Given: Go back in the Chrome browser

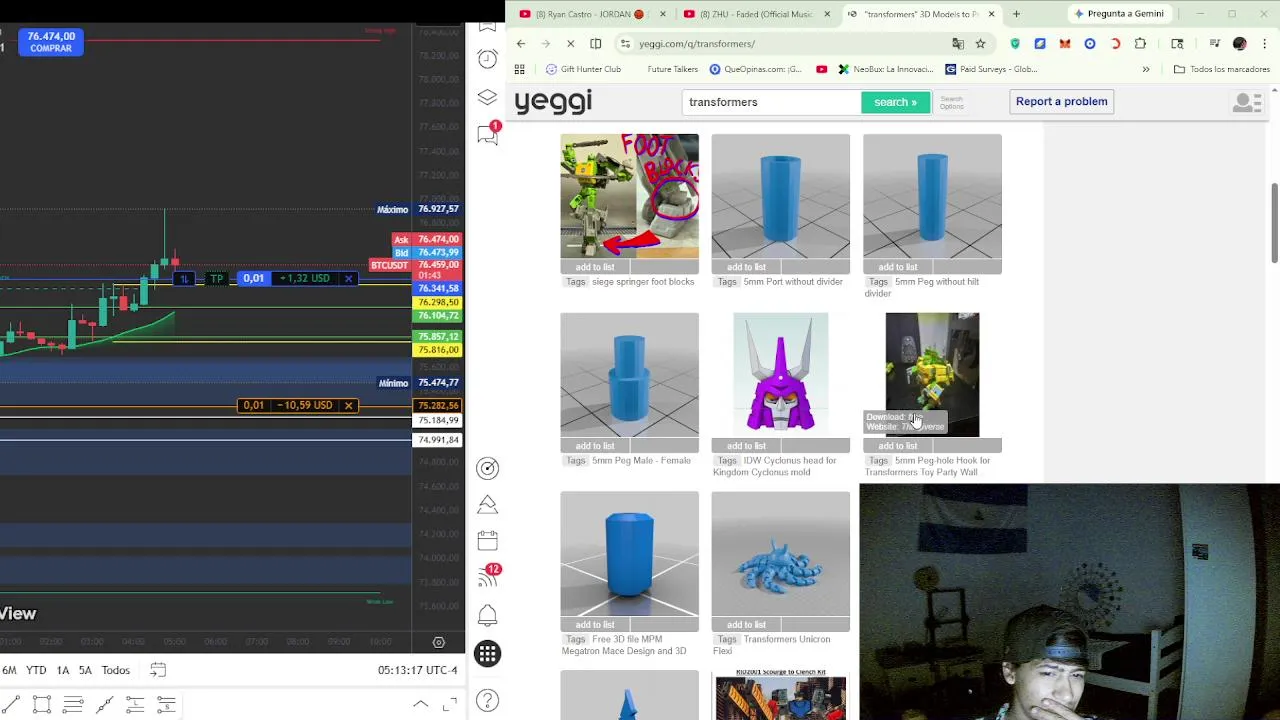Looking at the screenshot, I should pyautogui.click(x=521, y=43).
